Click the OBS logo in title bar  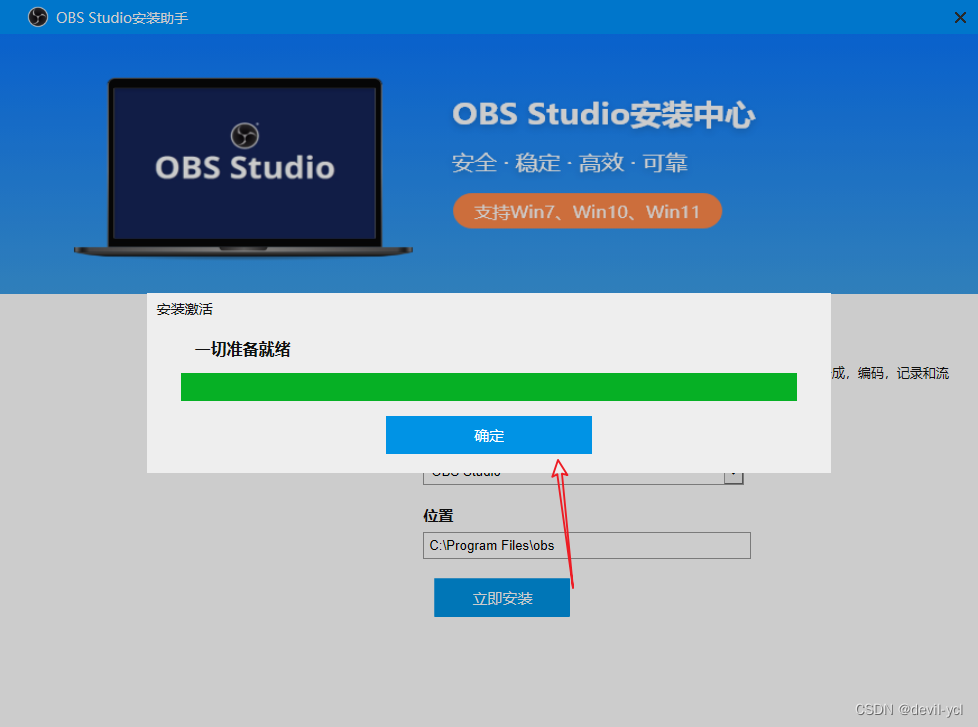(38, 17)
